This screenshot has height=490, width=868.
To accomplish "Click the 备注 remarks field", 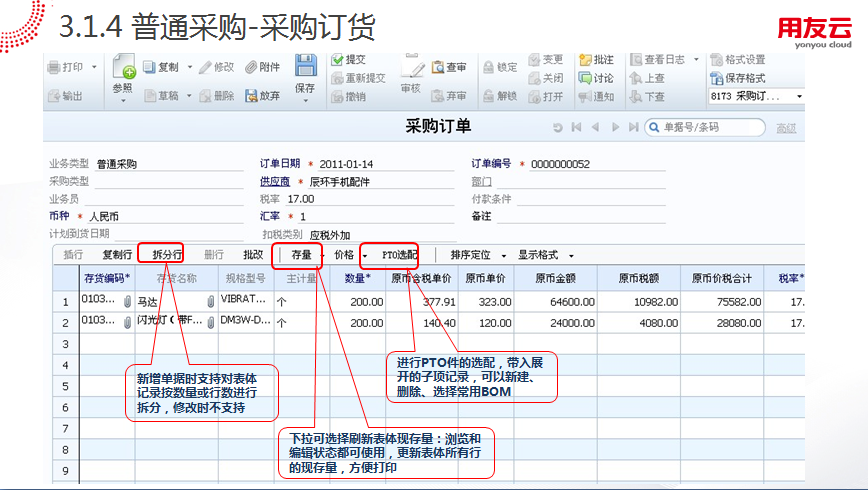I will click(581, 216).
